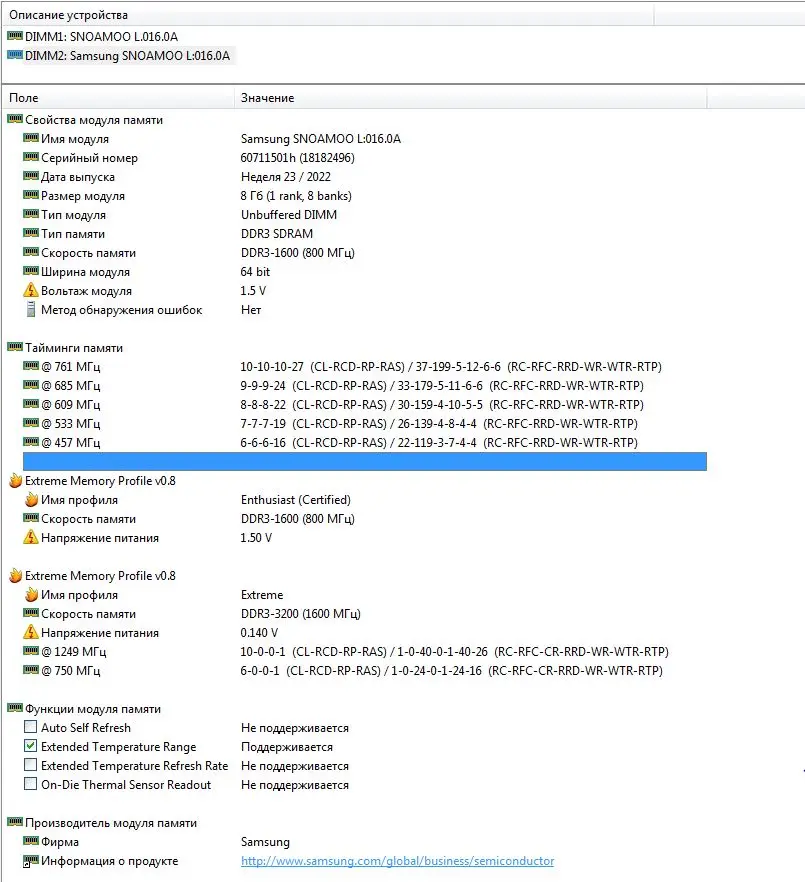Select the '9-9-9-24' timing value
The width and height of the screenshot is (805, 882).
(263, 386)
